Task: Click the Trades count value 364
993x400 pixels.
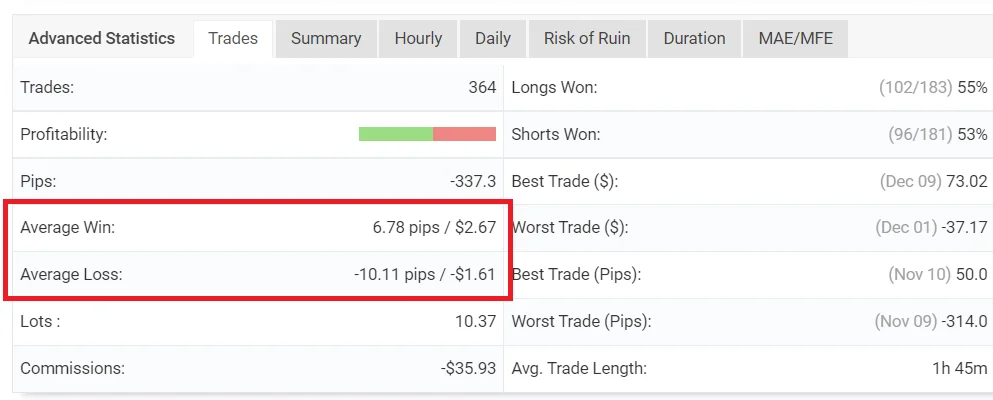Action: pos(482,87)
